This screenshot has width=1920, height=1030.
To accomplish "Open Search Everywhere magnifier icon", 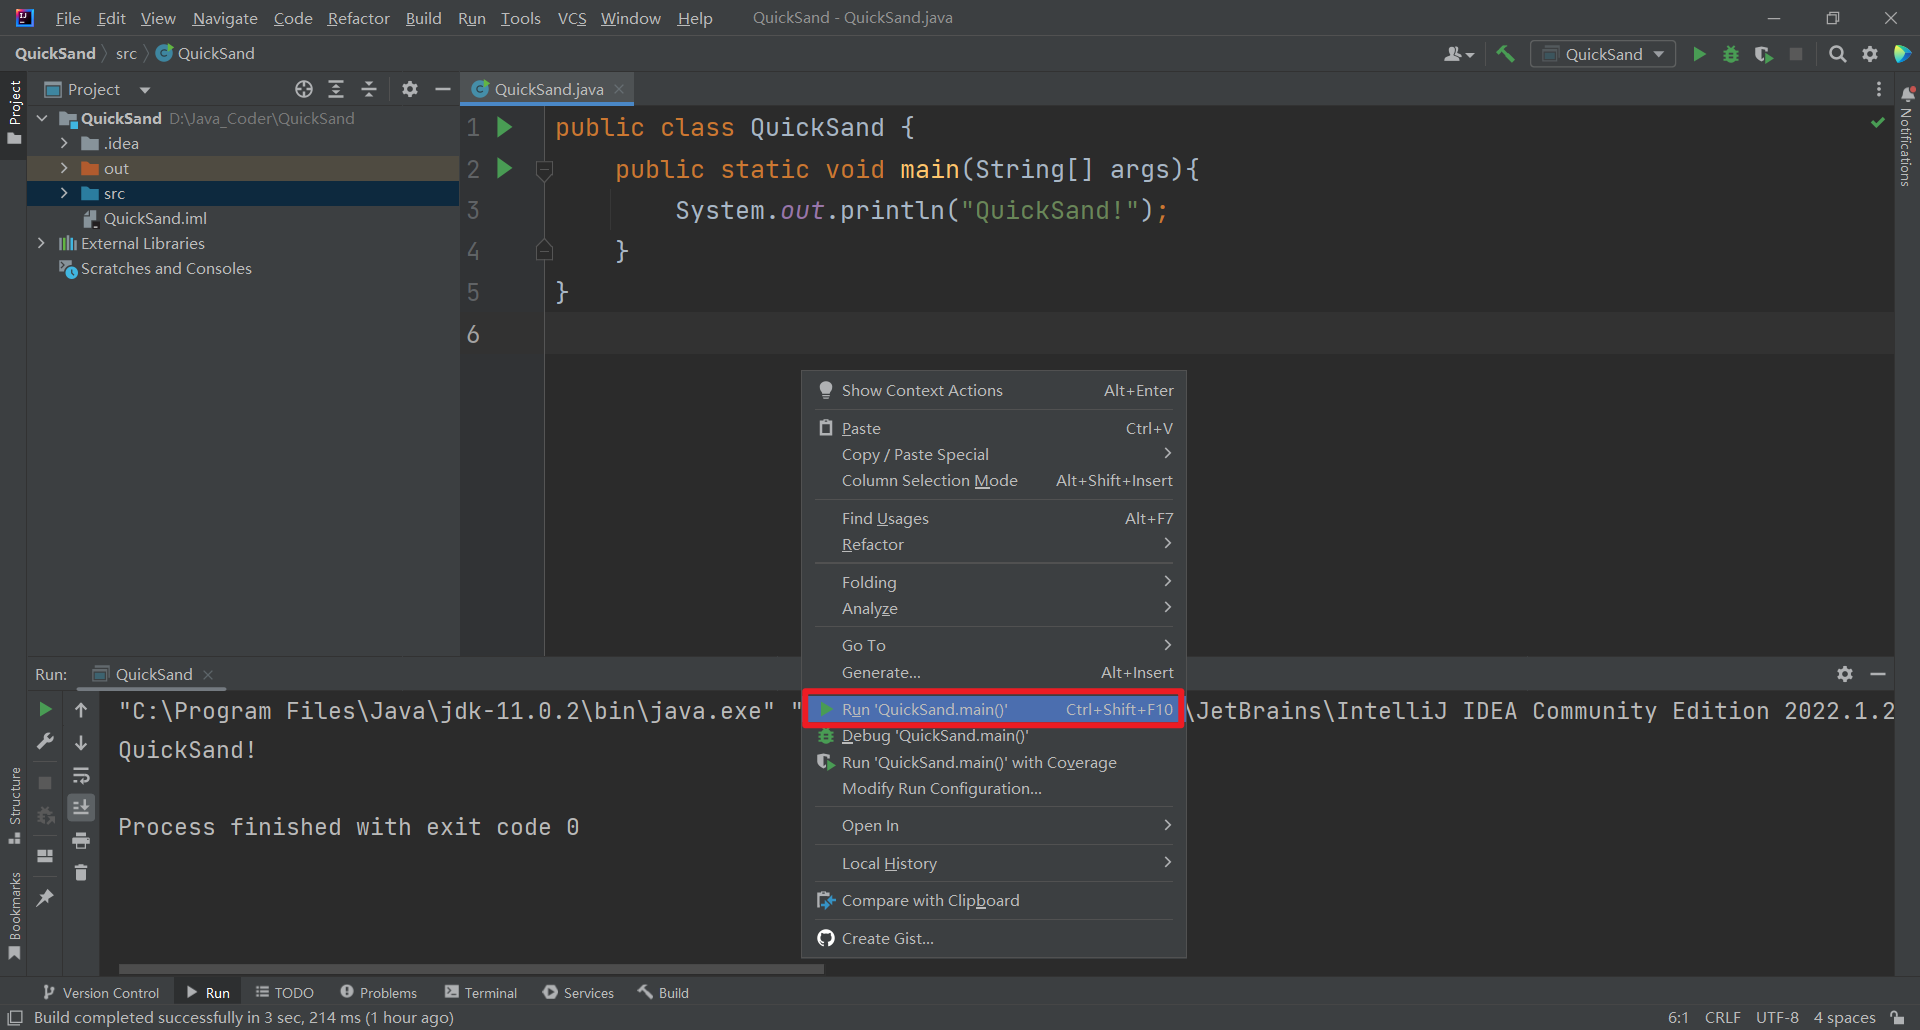I will click(x=1837, y=54).
